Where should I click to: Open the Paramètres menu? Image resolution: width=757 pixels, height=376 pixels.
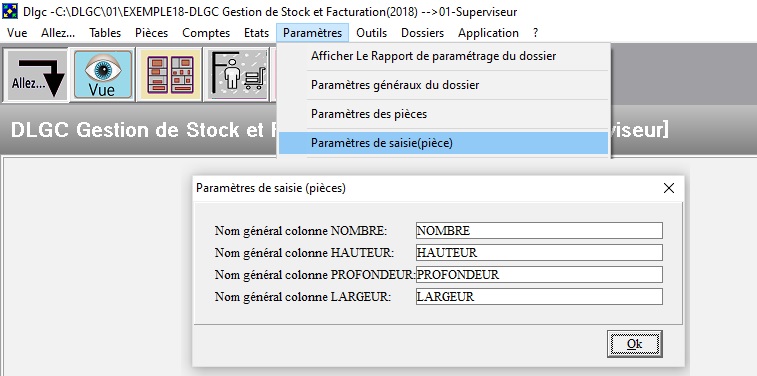312,33
